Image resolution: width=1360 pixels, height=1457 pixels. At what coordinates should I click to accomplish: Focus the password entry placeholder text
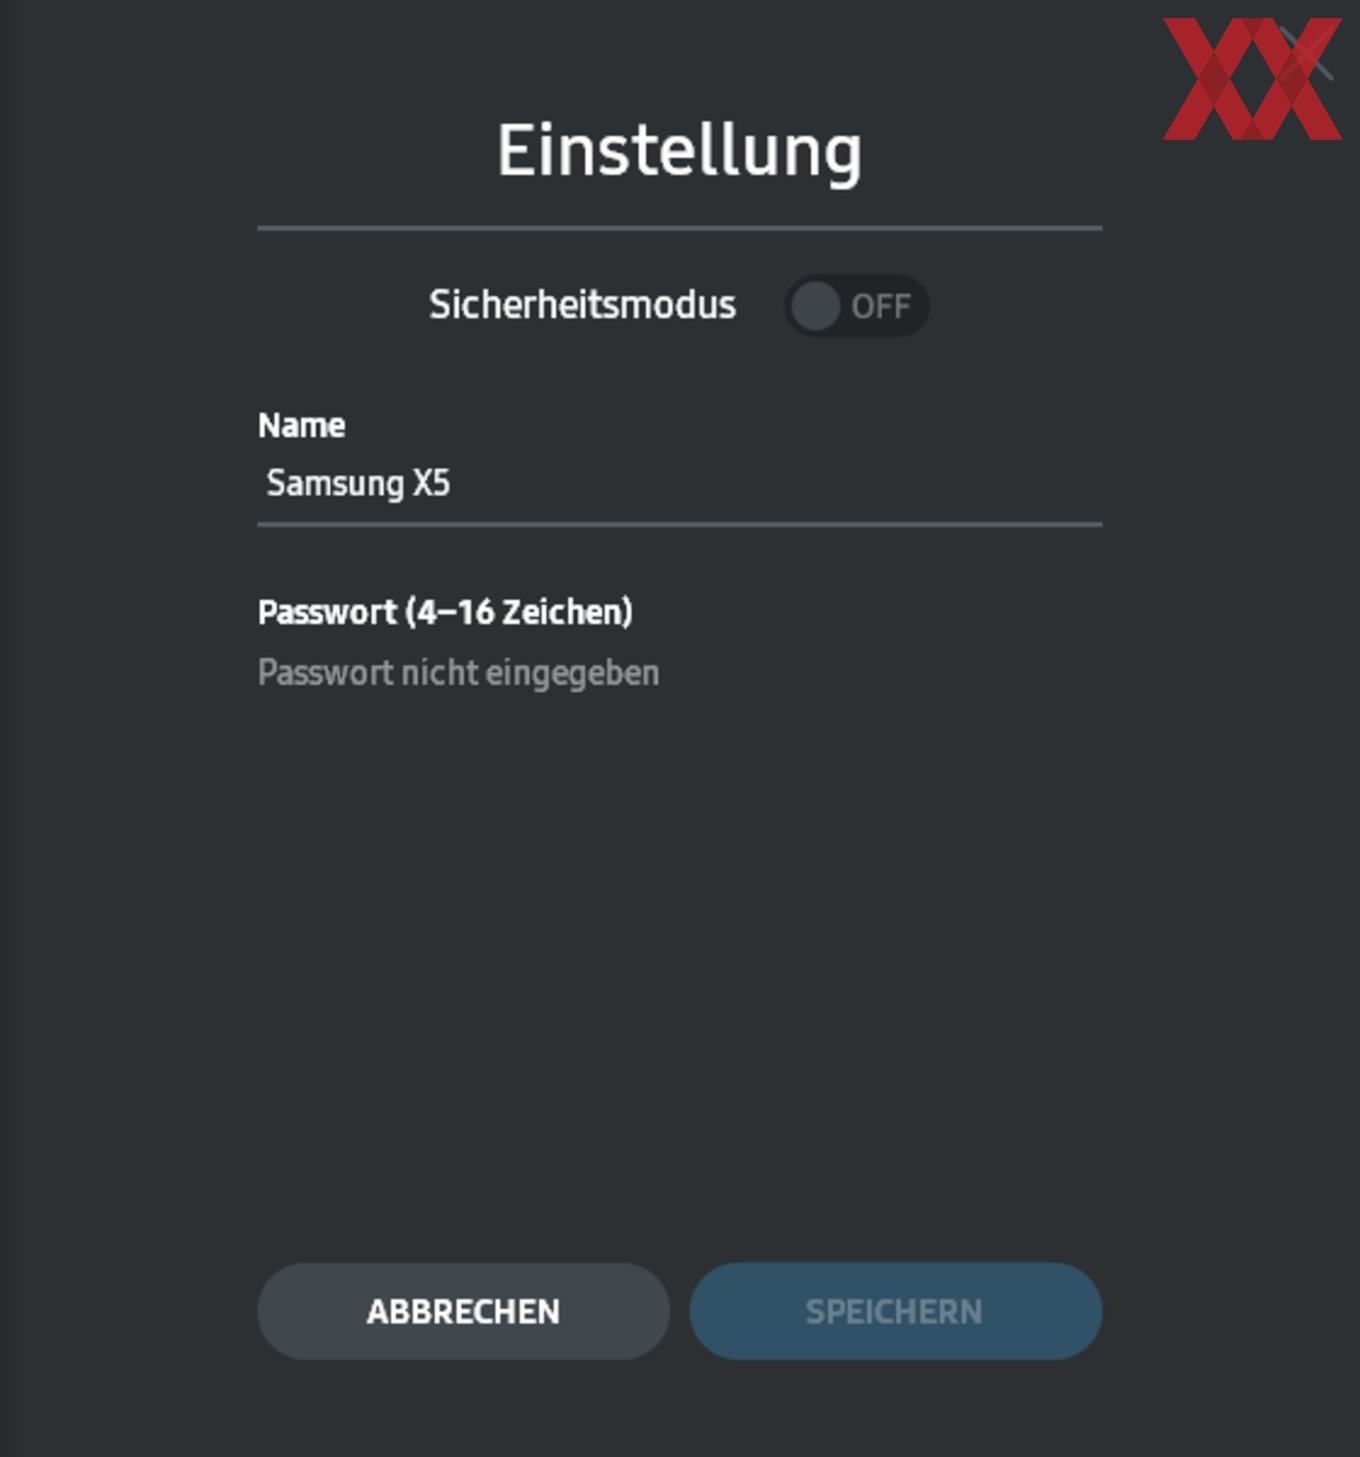click(458, 673)
